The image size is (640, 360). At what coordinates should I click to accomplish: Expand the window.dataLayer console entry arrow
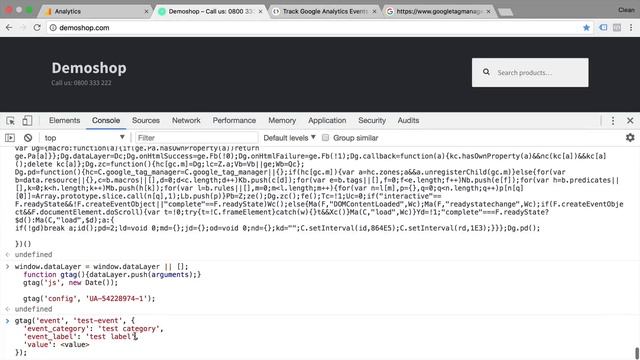point(7,267)
